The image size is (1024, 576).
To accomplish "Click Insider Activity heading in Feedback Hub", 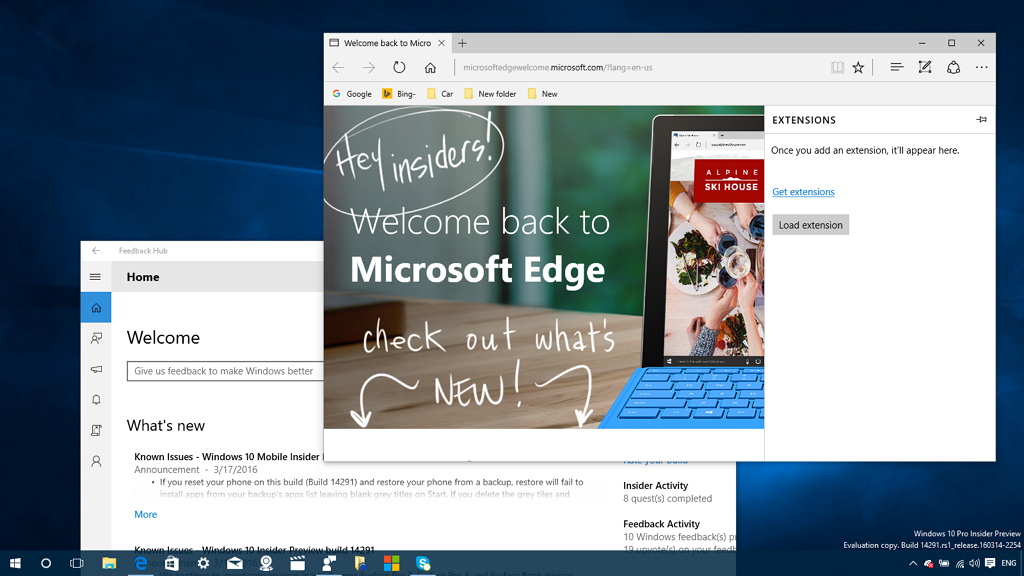I will pos(655,485).
